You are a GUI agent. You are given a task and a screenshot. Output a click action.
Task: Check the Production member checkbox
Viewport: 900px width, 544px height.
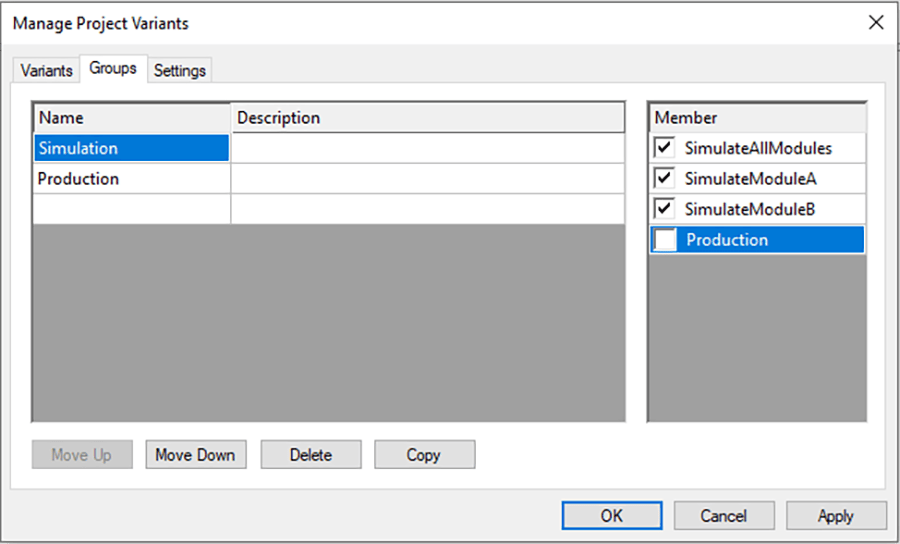[x=665, y=240]
